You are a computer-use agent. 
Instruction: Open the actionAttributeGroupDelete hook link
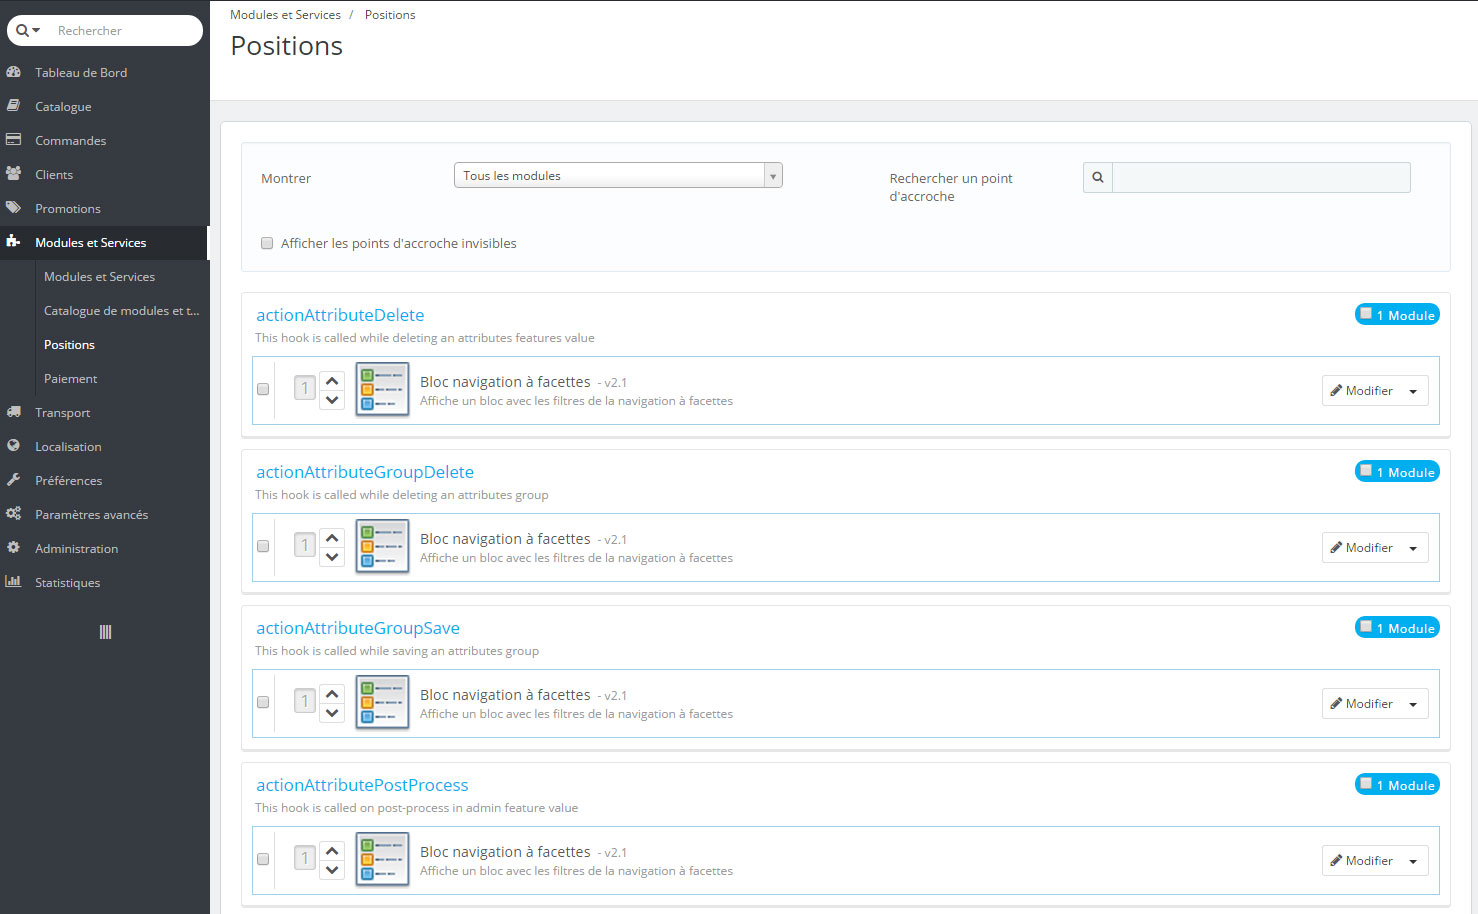coord(365,472)
